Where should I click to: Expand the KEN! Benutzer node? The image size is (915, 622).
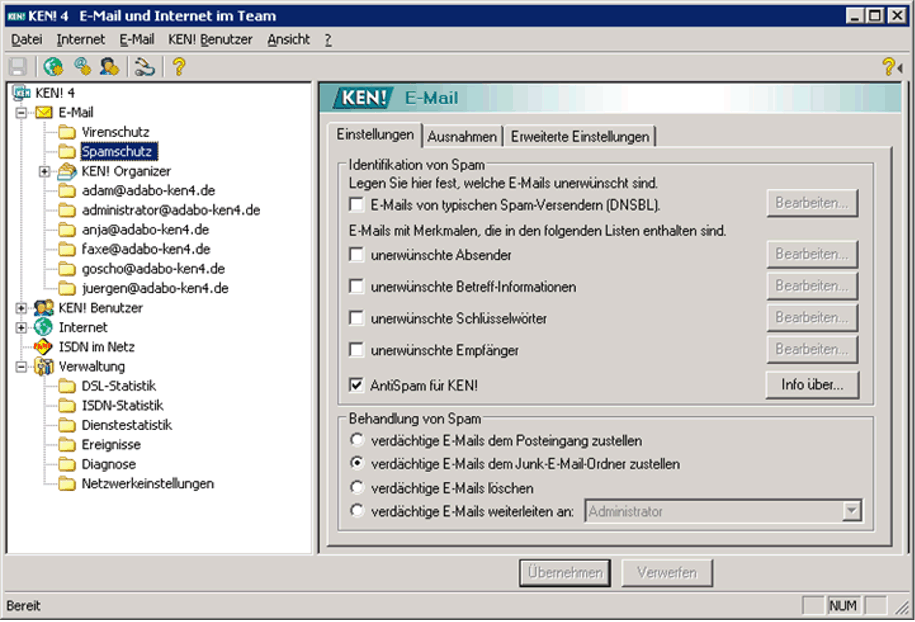[21, 308]
